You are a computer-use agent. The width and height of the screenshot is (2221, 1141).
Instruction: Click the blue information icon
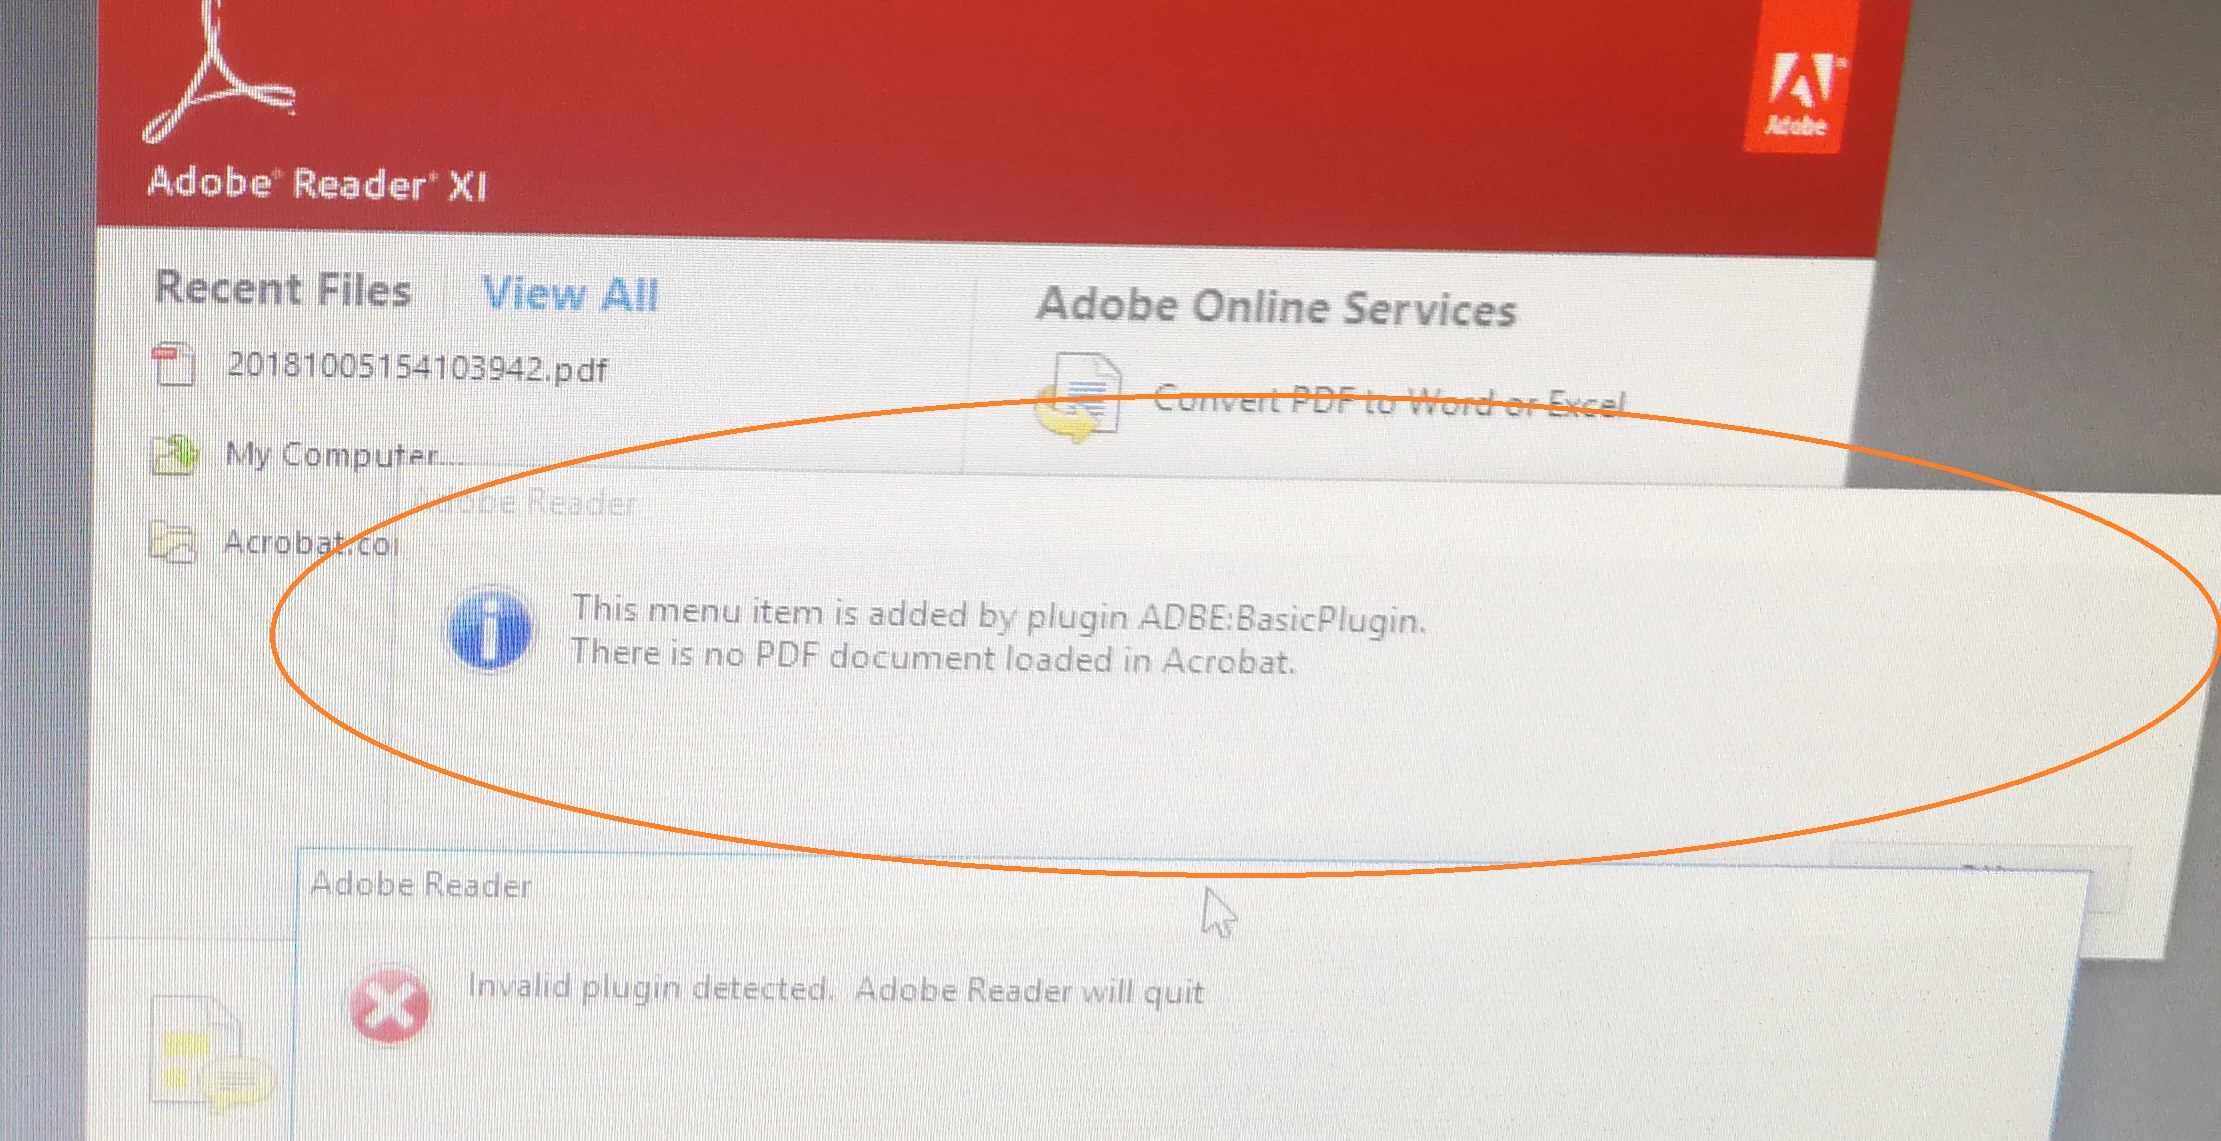point(490,629)
